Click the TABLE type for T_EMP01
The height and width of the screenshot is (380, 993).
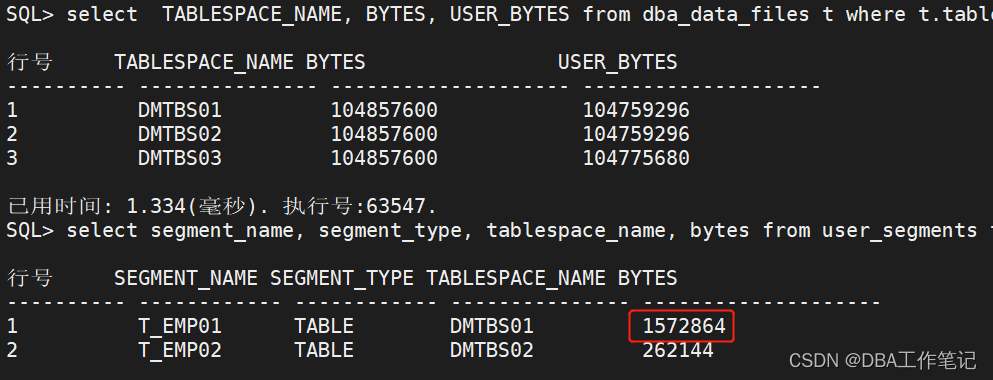point(324,326)
